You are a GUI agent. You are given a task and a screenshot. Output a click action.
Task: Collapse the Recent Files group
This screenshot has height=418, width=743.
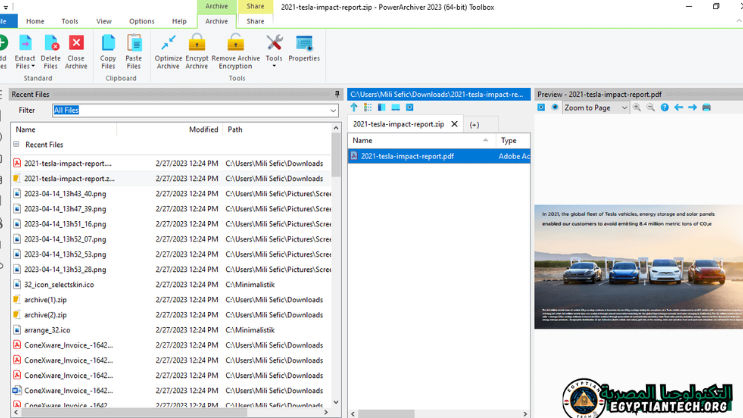pos(16,145)
